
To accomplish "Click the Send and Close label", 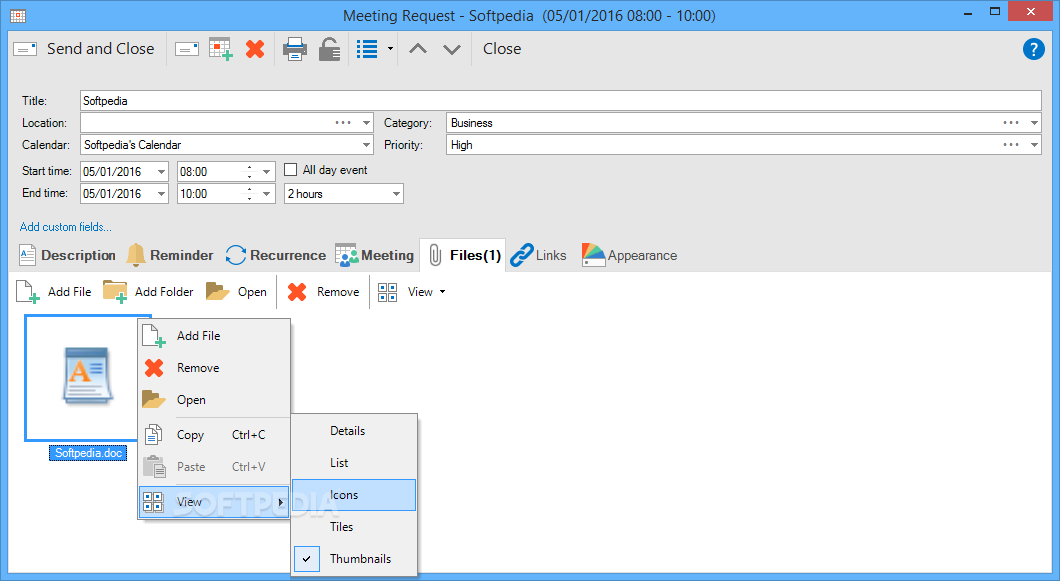I will (x=101, y=49).
